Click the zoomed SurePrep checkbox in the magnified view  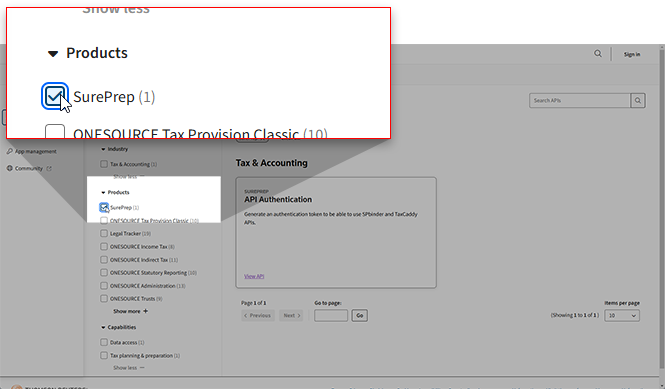click(x=55, y=96)
